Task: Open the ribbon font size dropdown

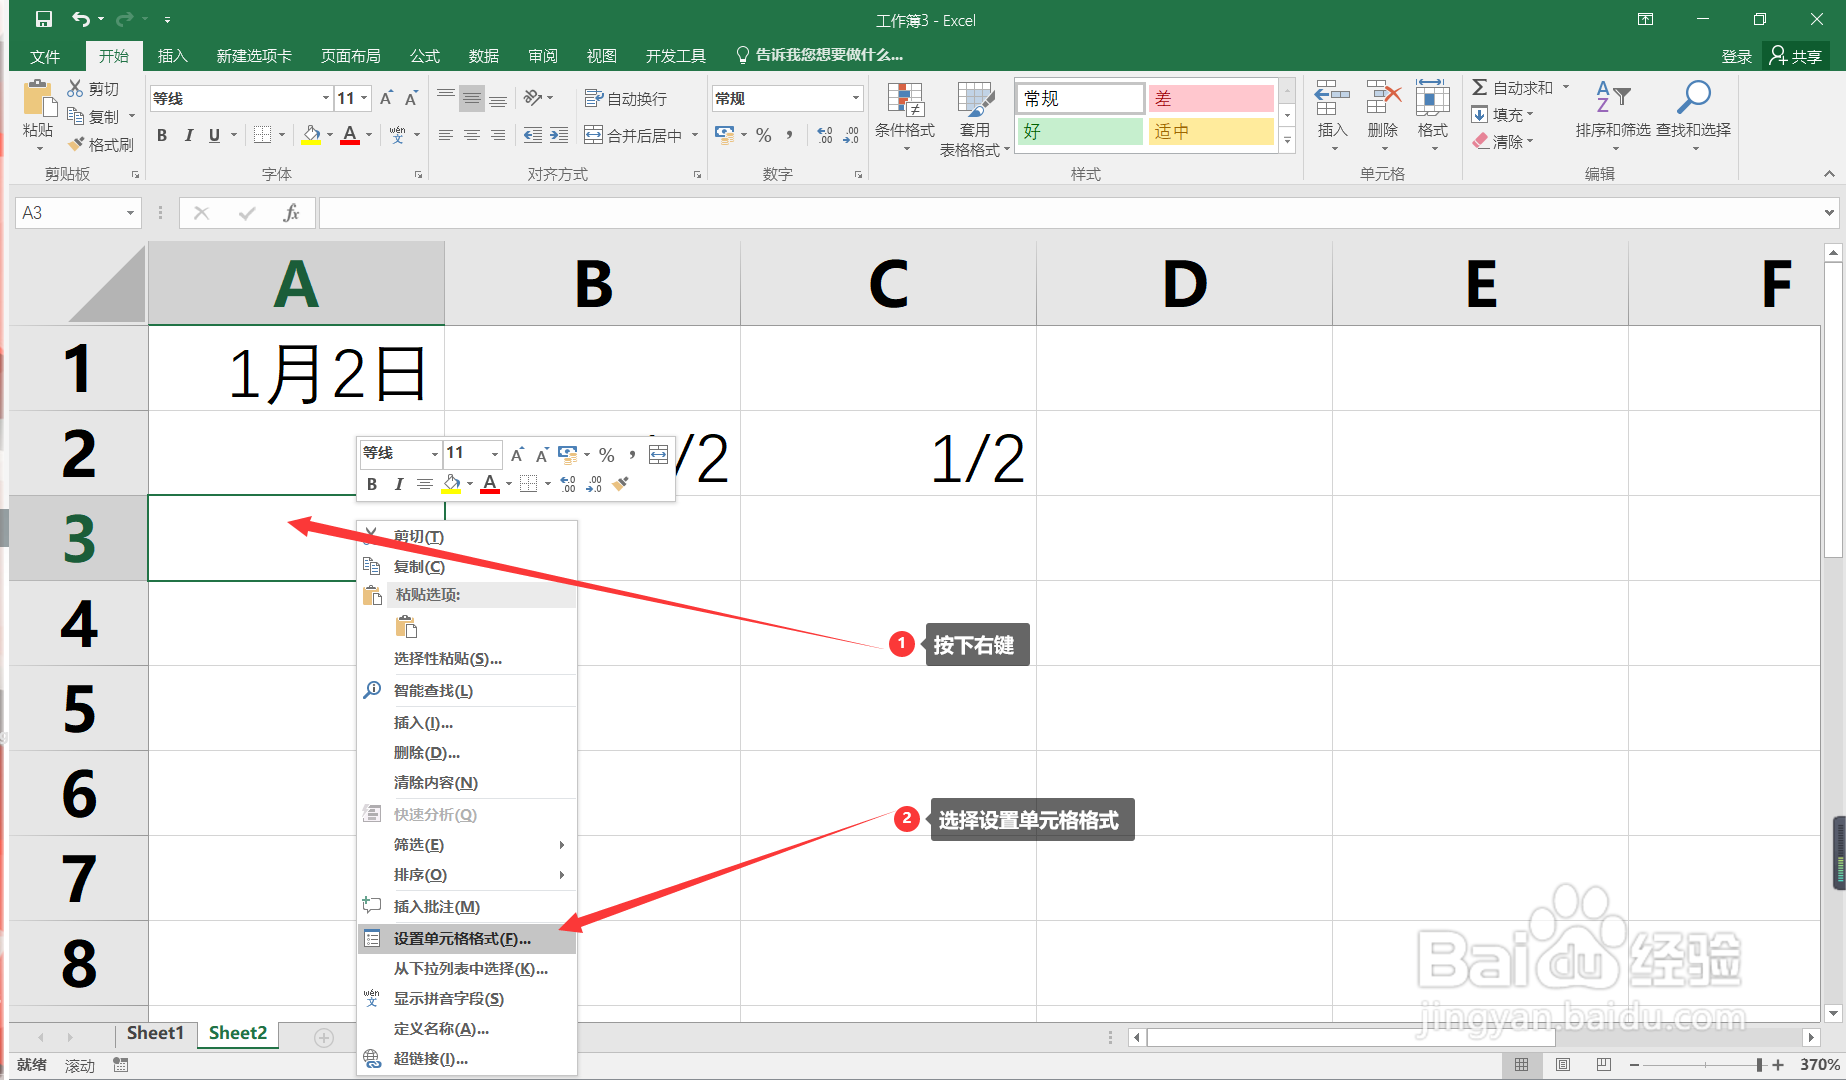Action: pos(365,98)
